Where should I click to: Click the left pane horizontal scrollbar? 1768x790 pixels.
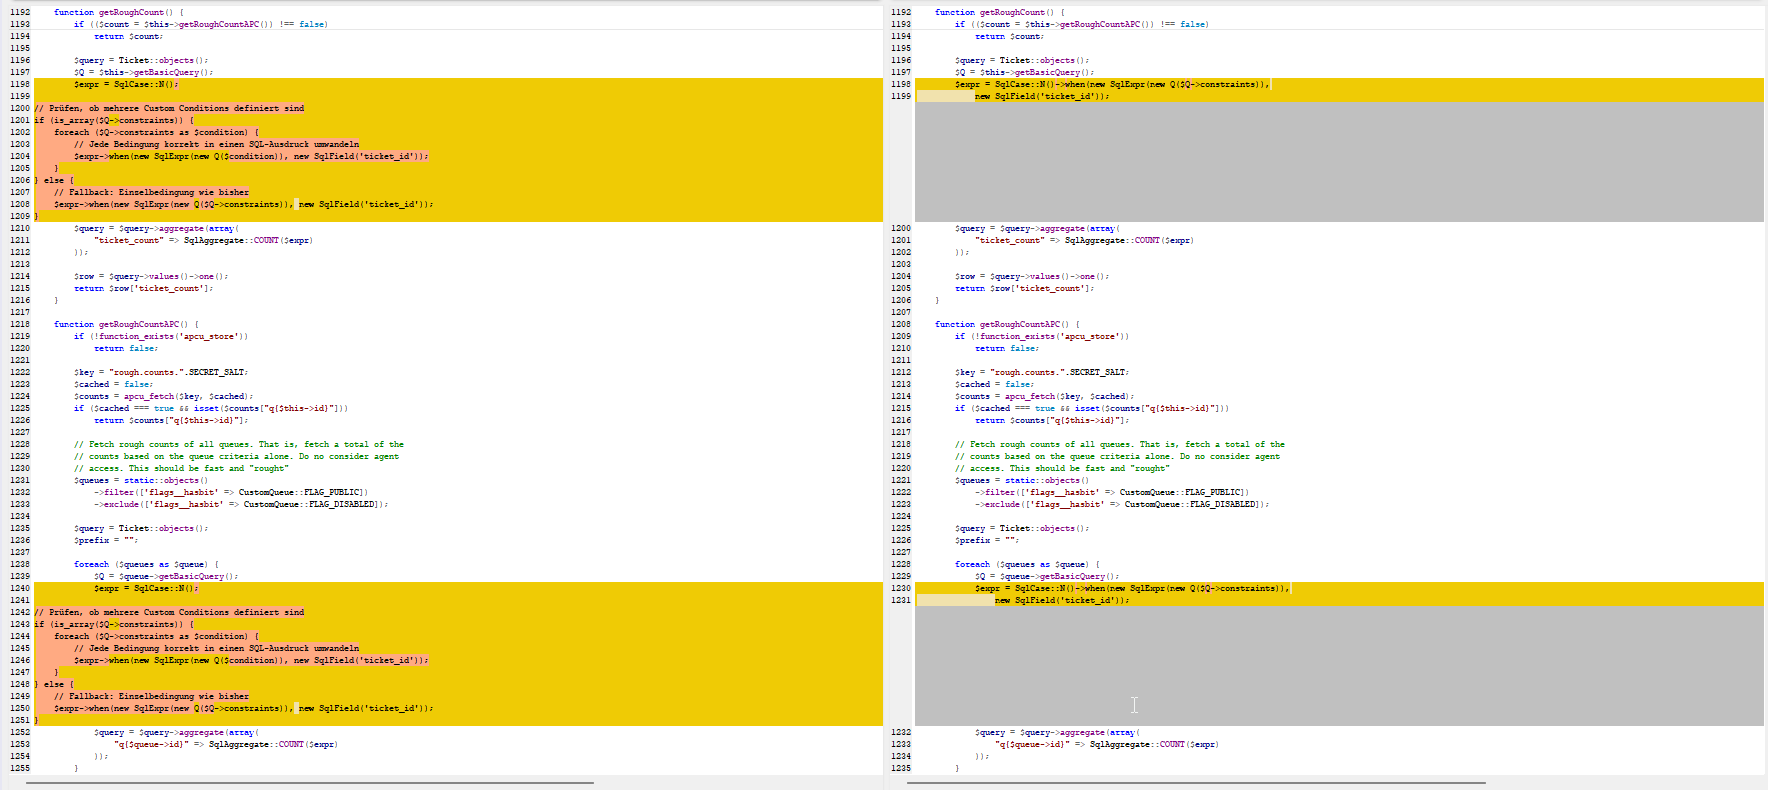310,782
